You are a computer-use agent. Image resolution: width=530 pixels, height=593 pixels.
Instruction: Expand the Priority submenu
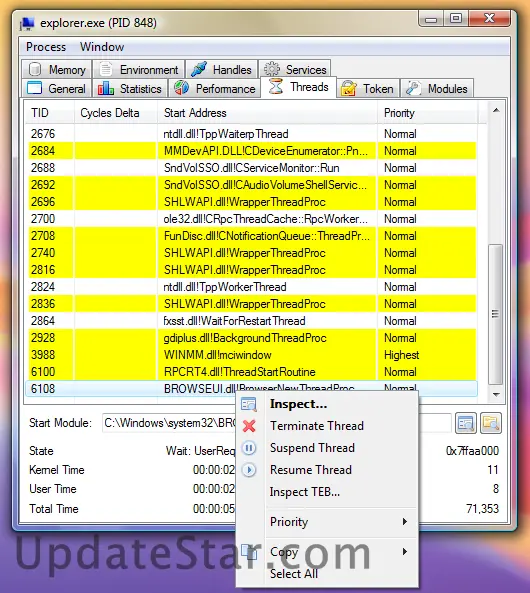click(327, 522)
